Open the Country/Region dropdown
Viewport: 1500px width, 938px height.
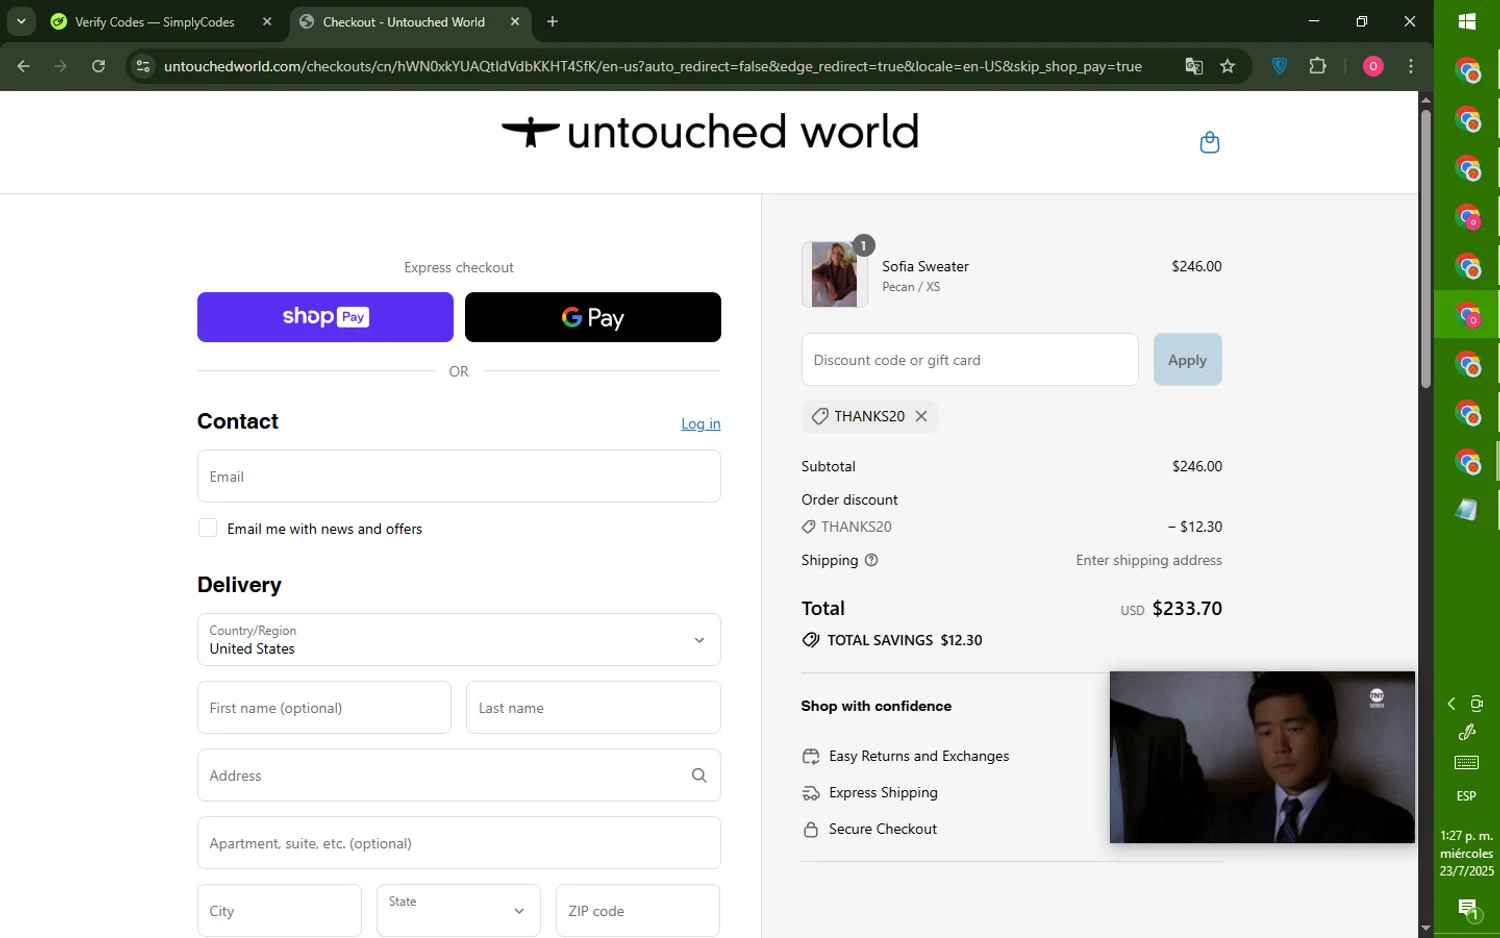pyautogui.click(x=459, y=640)
